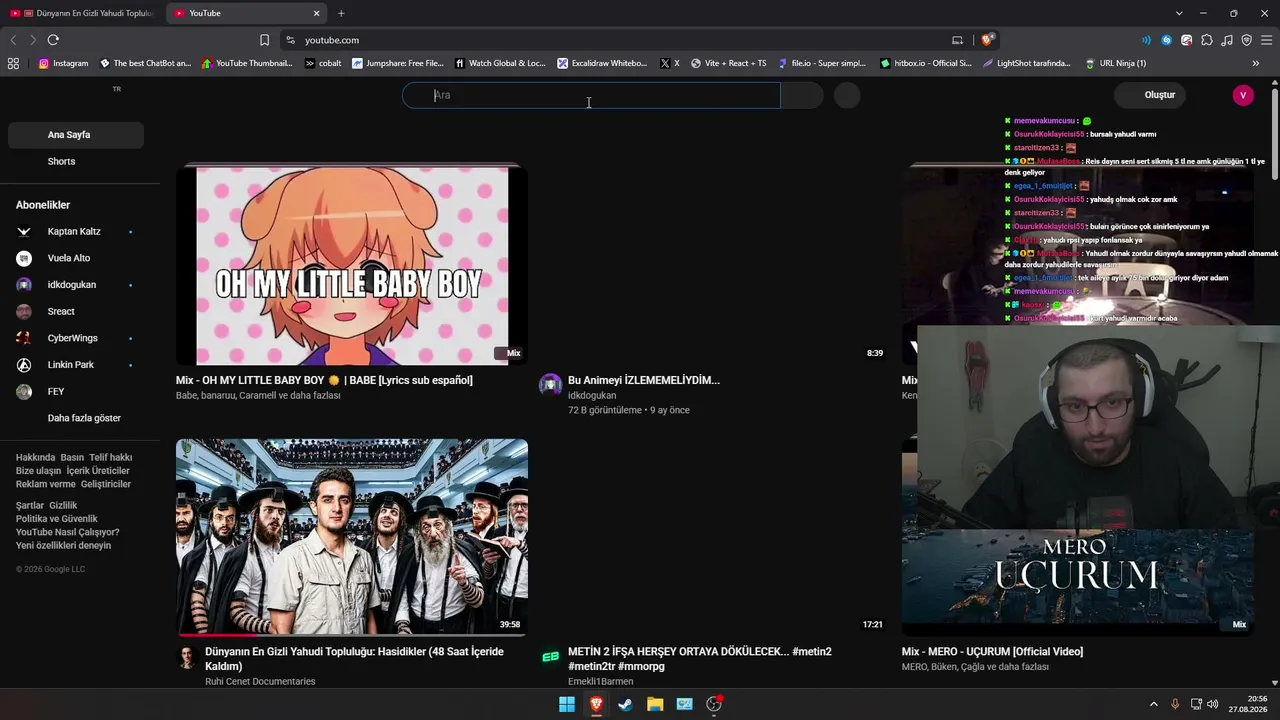Open the Brave Shields lion icon
This screenshot has width=1280, height=720.
pyautogui.click(x=987, y=40)
